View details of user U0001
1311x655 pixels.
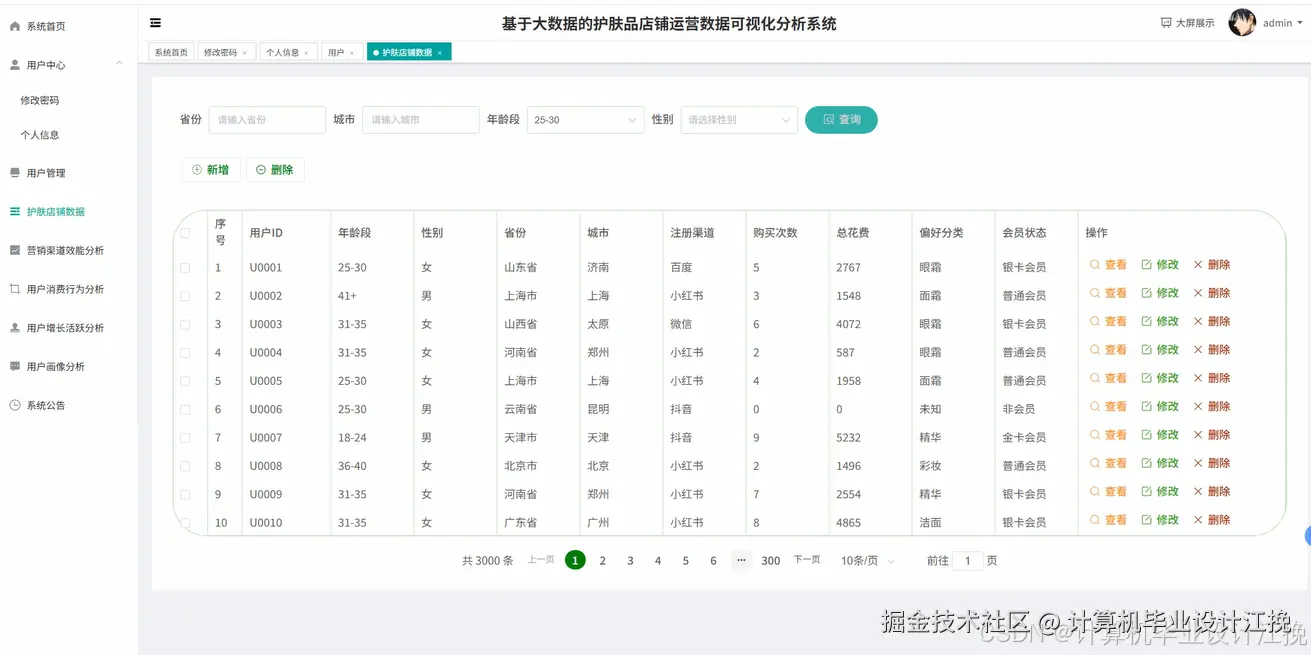coord(1108,265)
